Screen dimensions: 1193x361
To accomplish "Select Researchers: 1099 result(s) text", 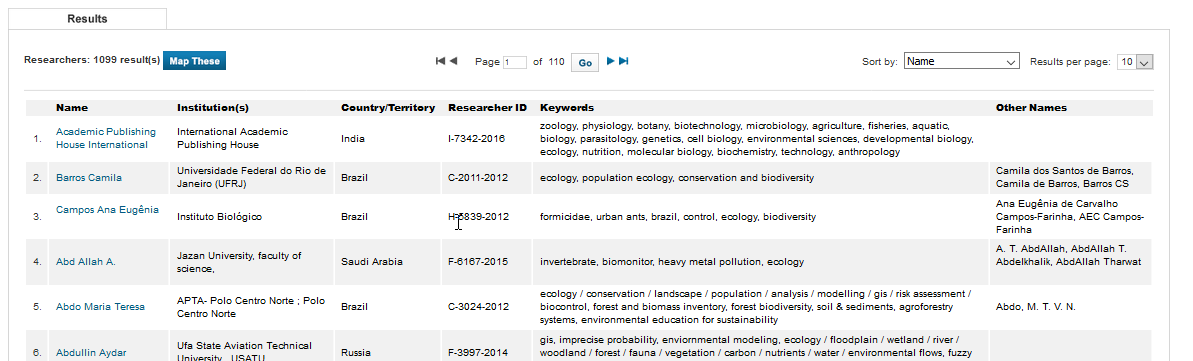I will tap(92, 60).
